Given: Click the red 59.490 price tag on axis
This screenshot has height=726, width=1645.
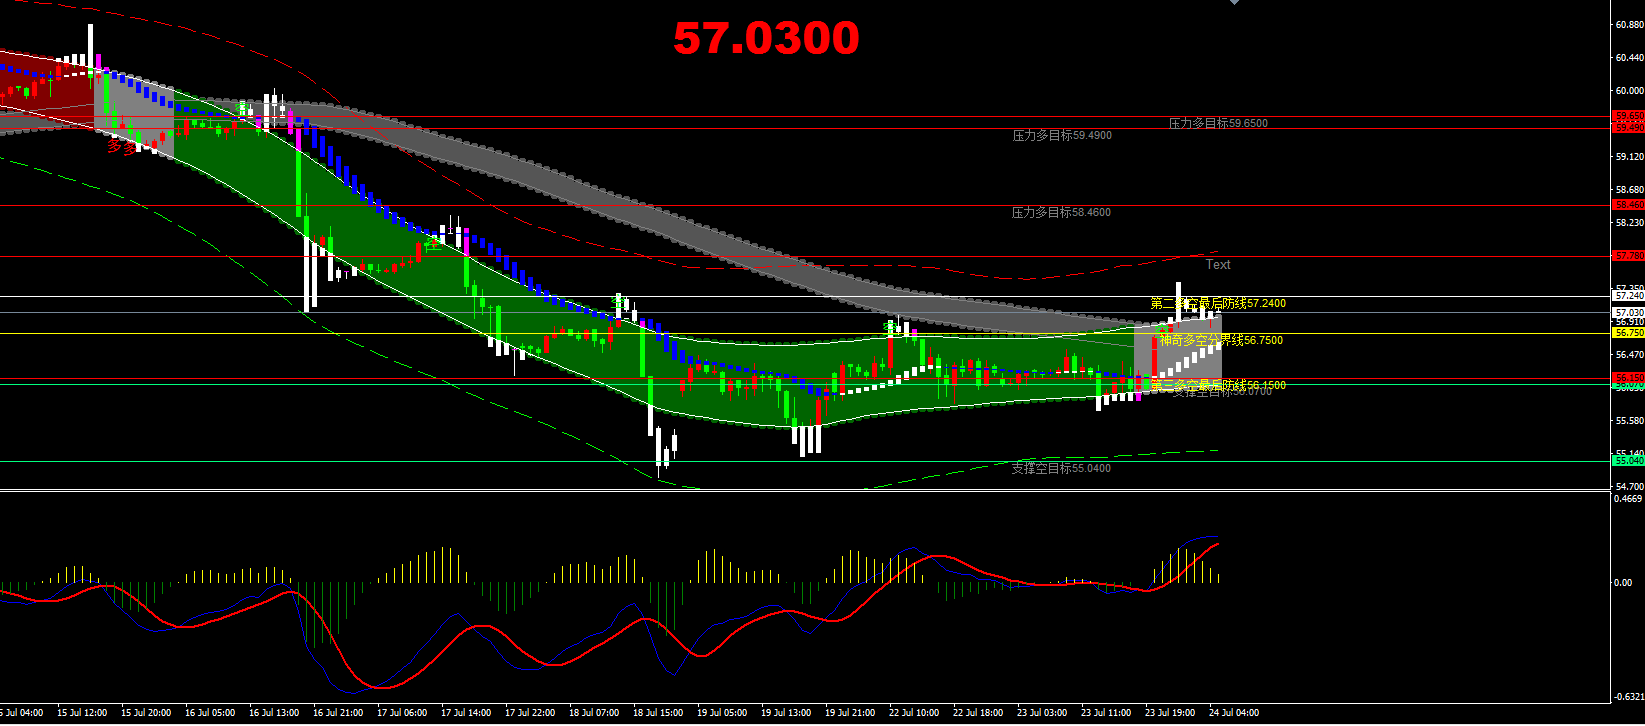Looking at the screenshot, I should point(1629,128).
